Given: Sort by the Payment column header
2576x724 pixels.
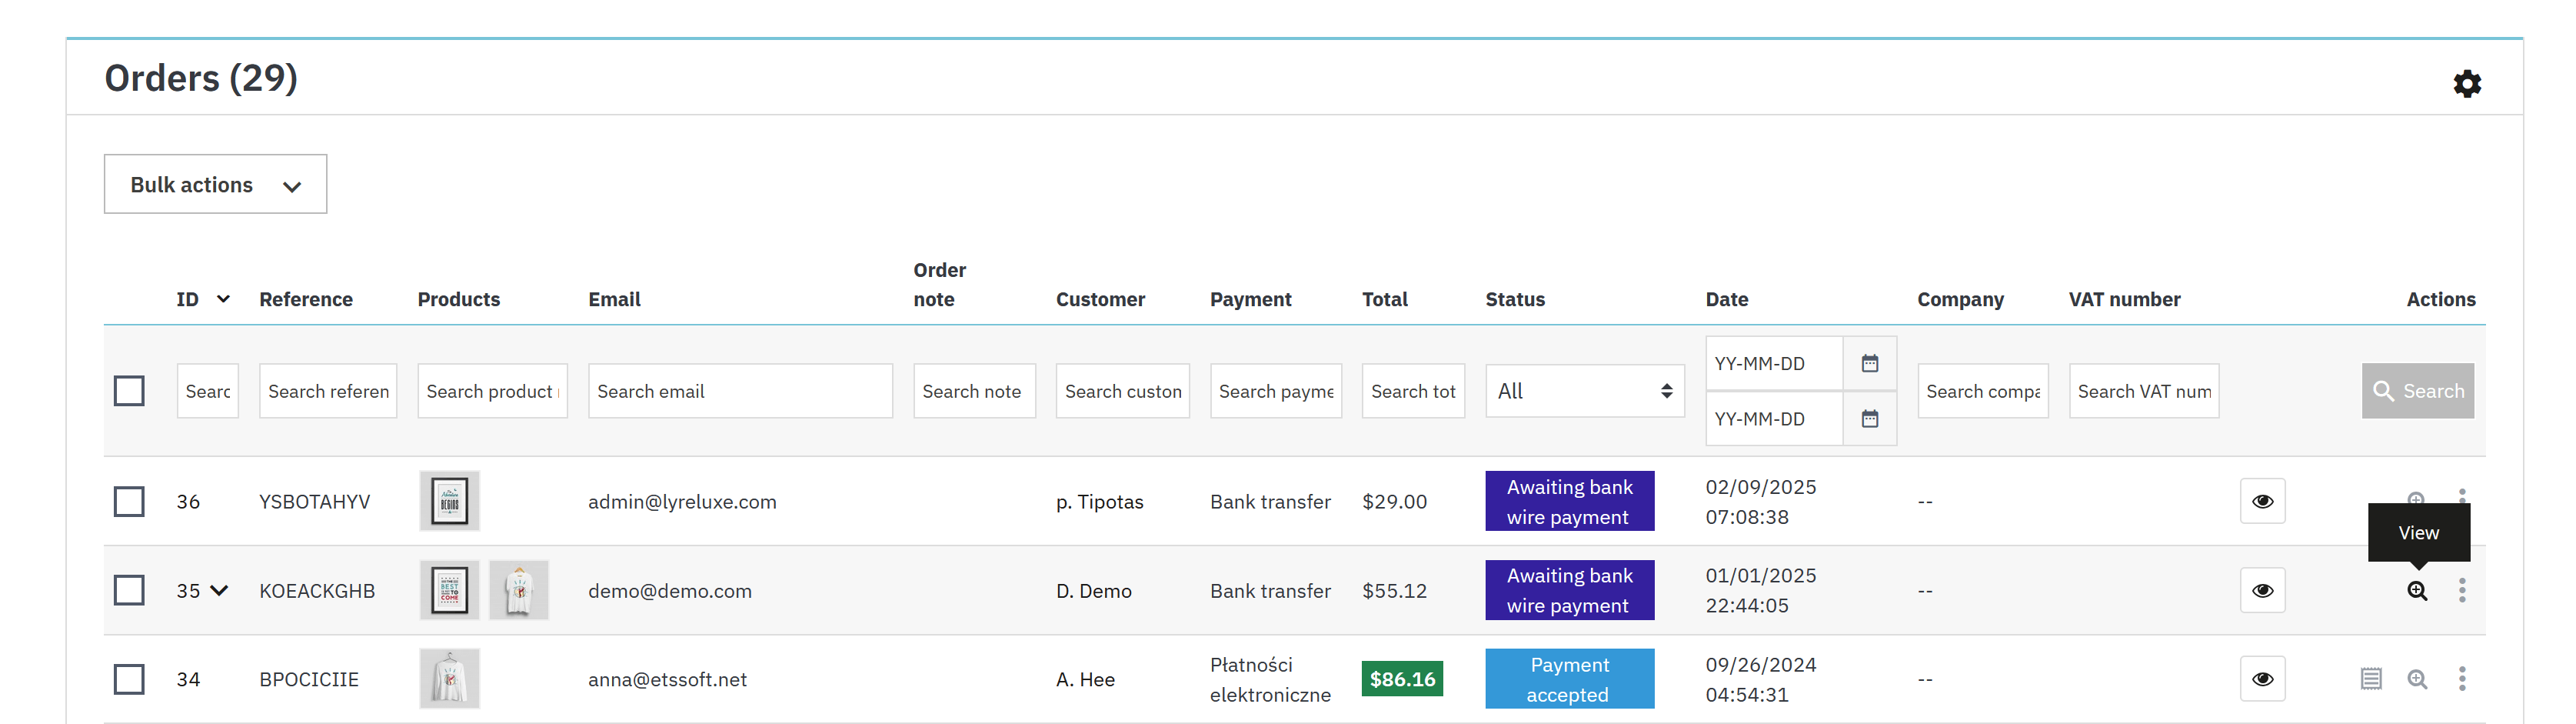Looking at the screenshot, I should (x=1250, y=299).
